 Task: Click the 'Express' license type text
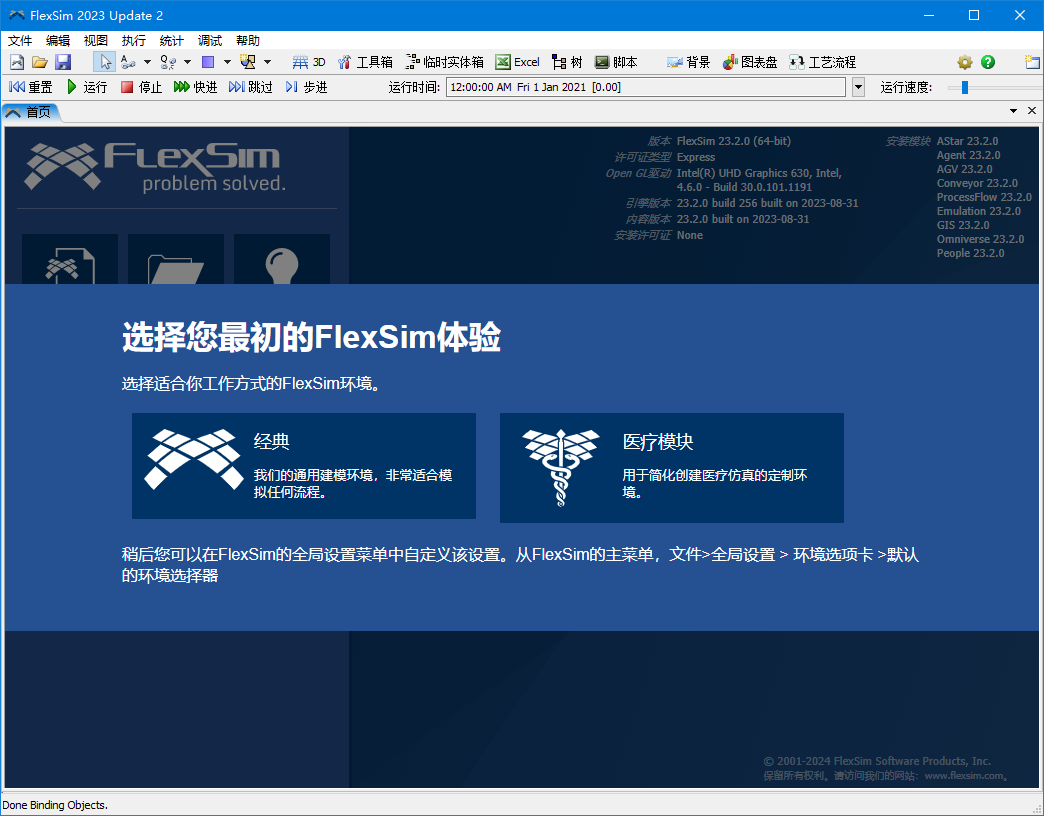696,157
